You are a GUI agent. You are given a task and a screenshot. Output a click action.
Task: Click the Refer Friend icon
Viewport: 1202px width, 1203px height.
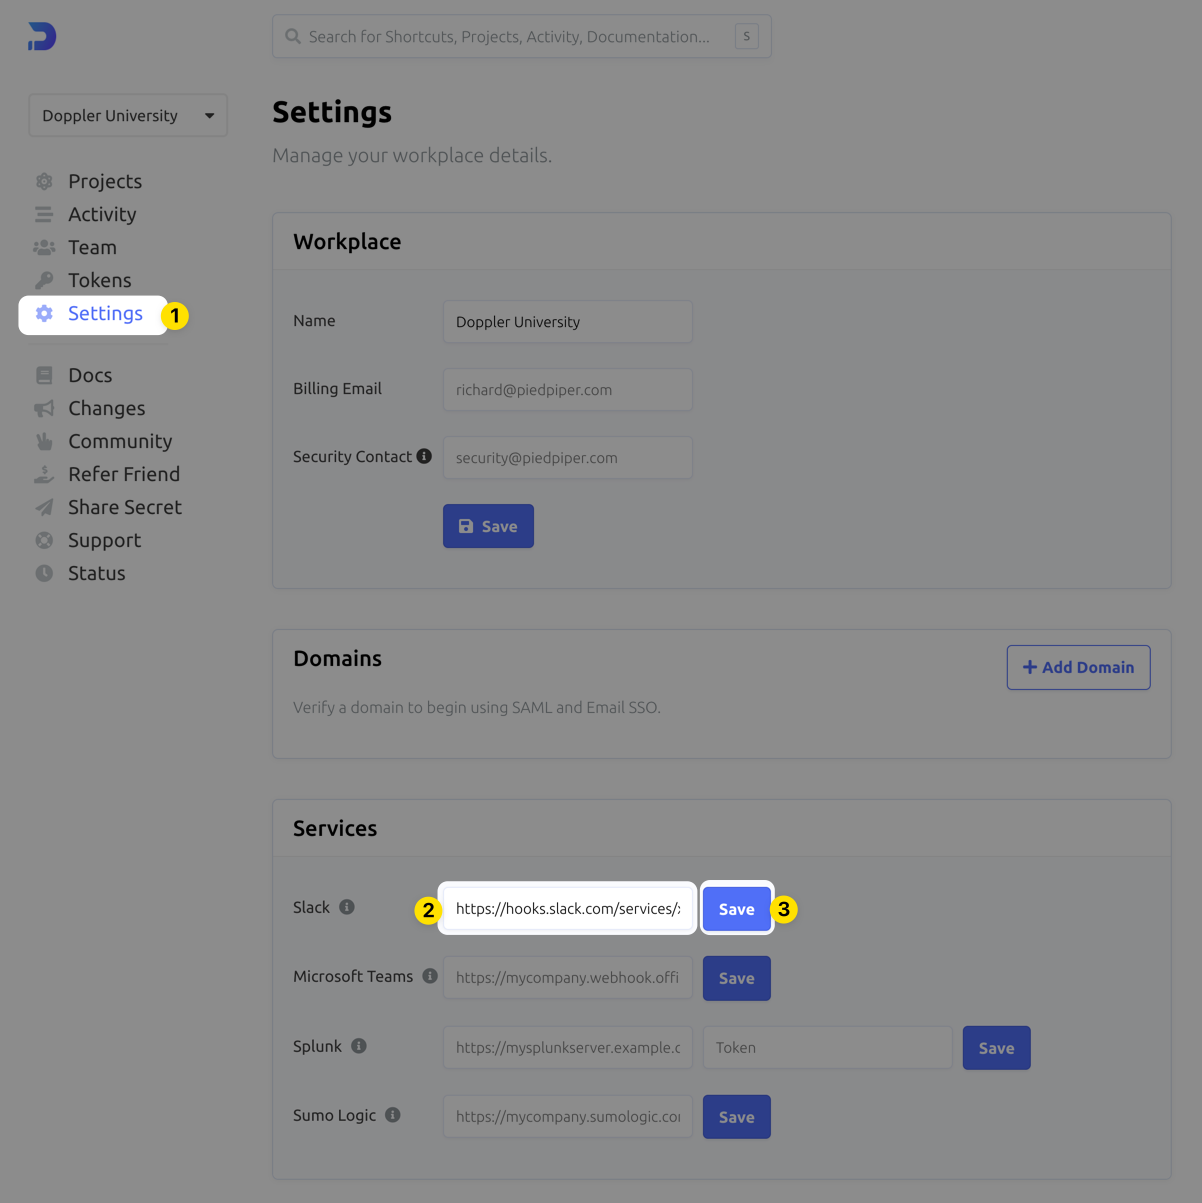point(44,474)
